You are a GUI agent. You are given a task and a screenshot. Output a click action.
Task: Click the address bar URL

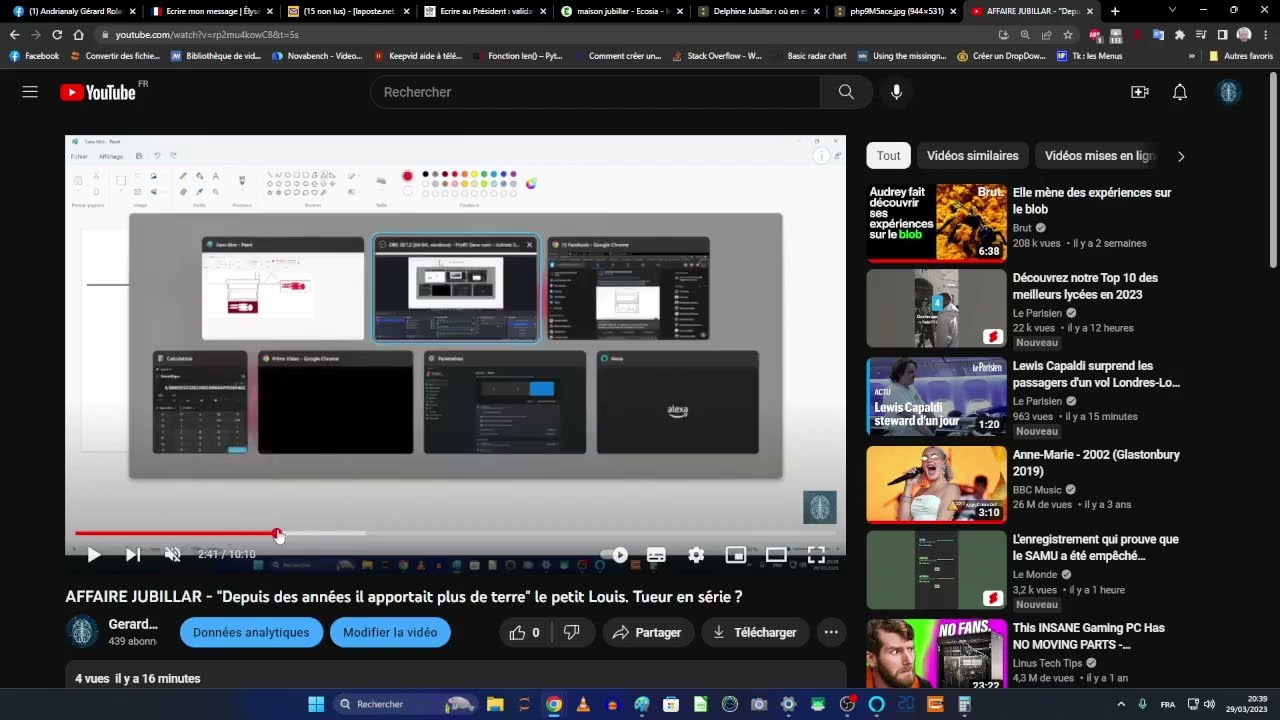(x=207, y=34)
